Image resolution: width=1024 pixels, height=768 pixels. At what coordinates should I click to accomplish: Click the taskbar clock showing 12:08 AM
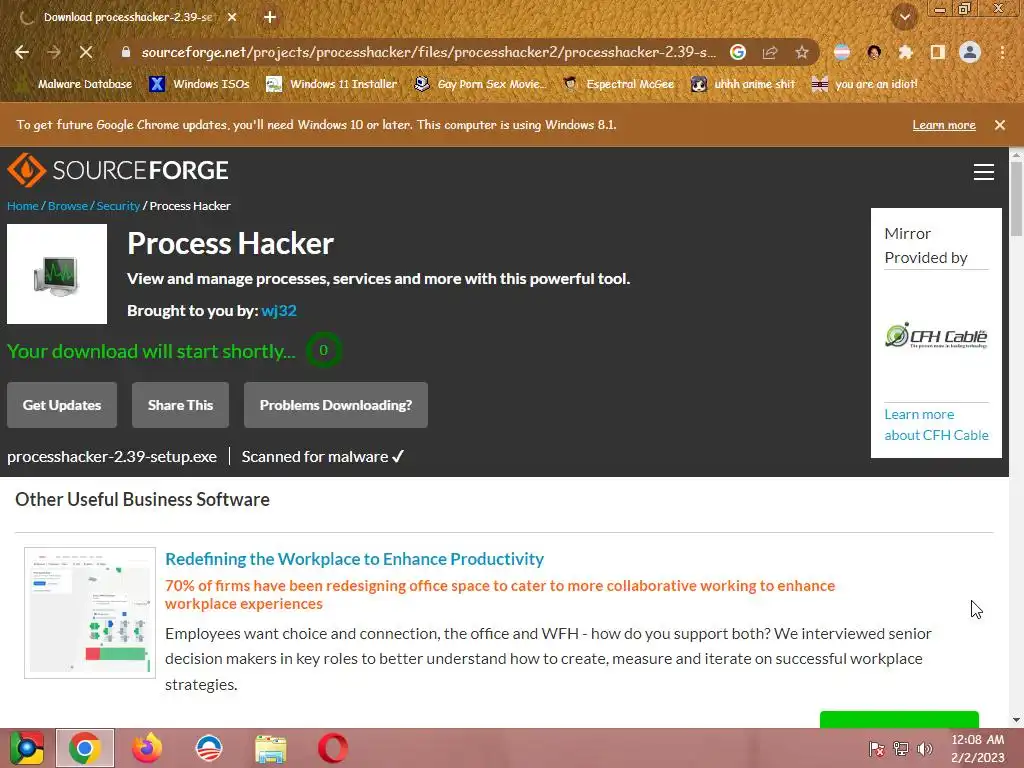point(978,748)
